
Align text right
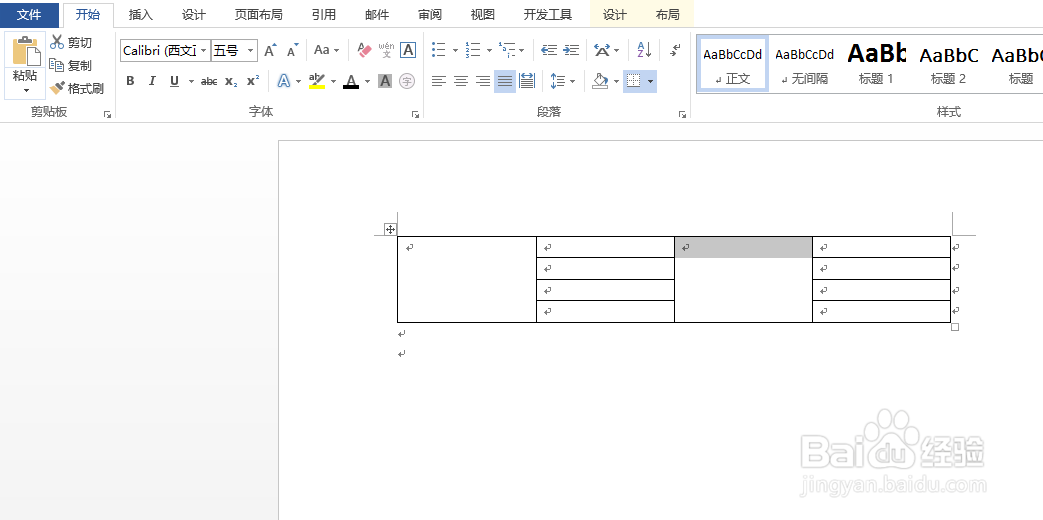(x=483, y=81)
